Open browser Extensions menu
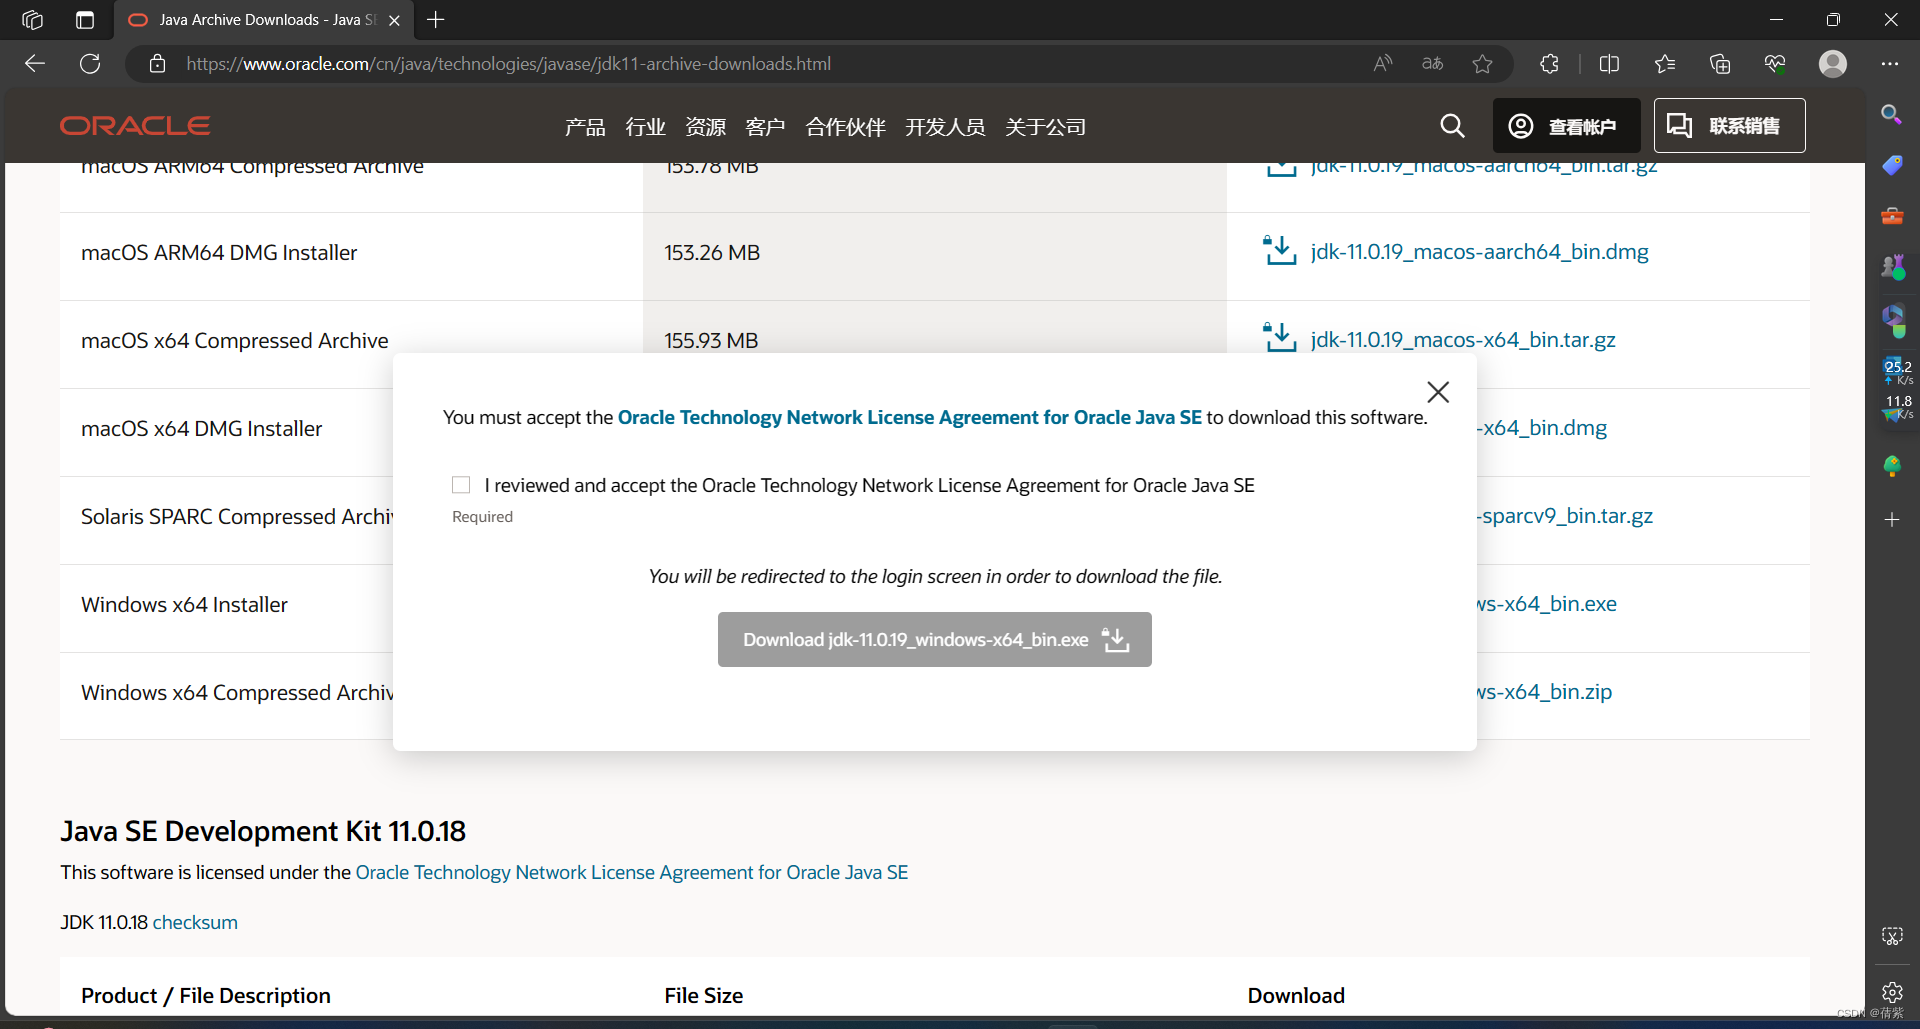 1549,64
